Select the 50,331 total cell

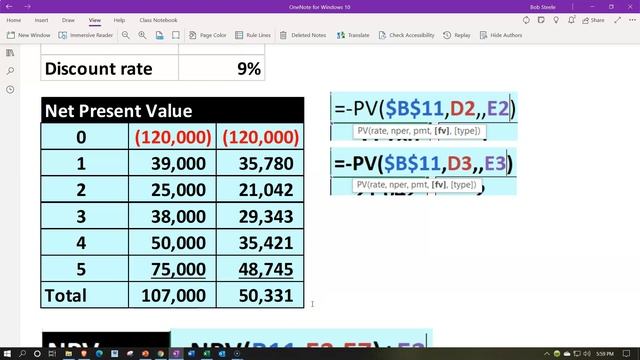(x=260, y=295)
